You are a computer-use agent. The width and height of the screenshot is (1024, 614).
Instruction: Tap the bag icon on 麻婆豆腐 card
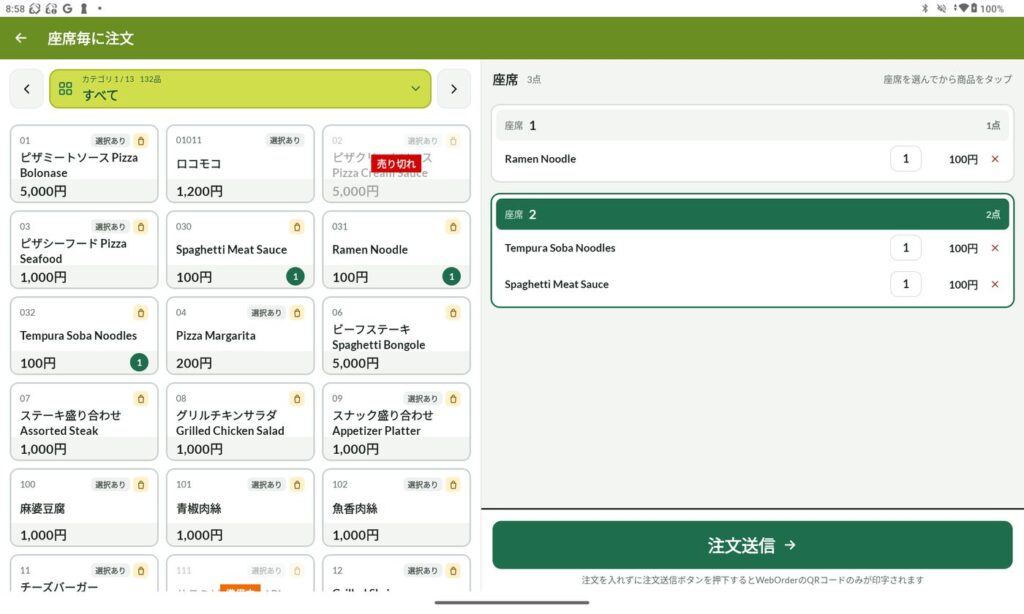(141, 485)
